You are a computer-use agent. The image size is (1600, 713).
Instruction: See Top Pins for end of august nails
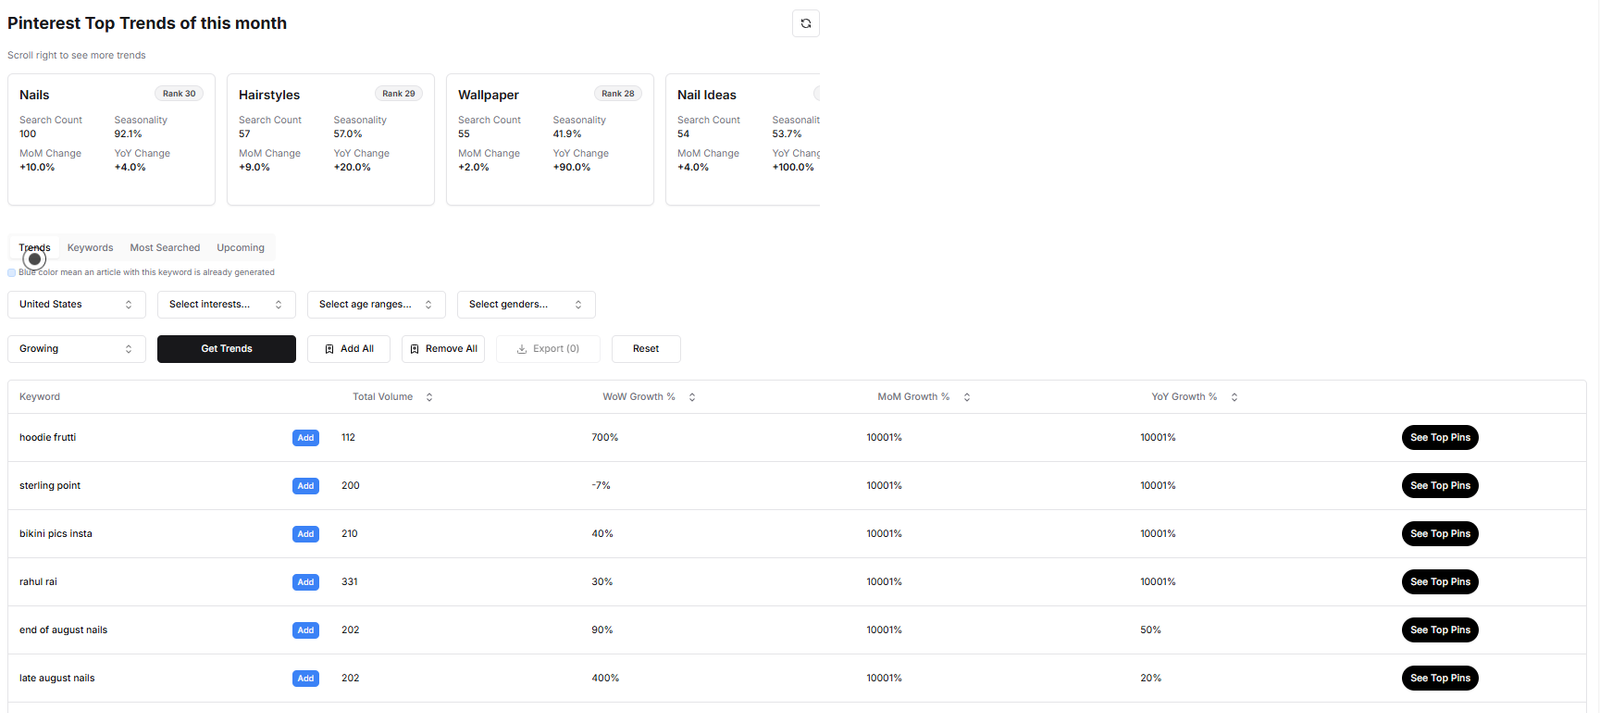pyautogui.click(x=1440, y=630)
